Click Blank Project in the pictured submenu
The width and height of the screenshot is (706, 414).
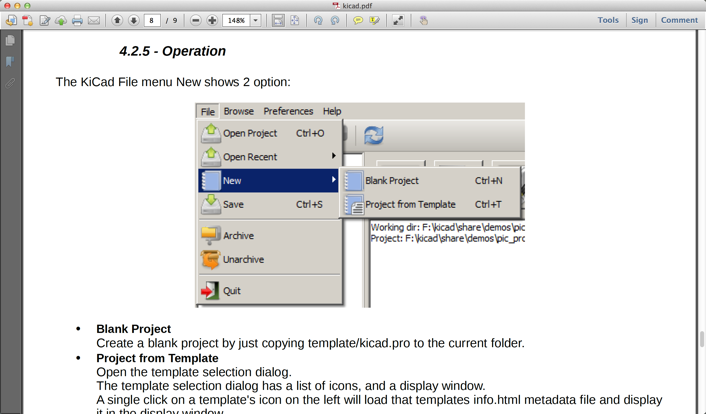point(430,181)
